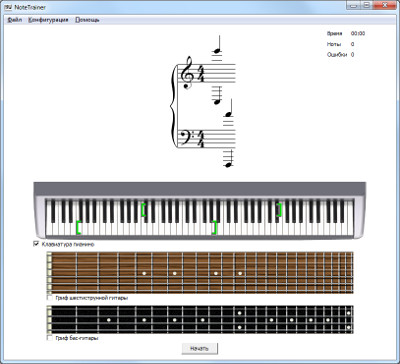Click the Начать button
Viewport: 400px width, 364px height.
click(x=200, y=349)
